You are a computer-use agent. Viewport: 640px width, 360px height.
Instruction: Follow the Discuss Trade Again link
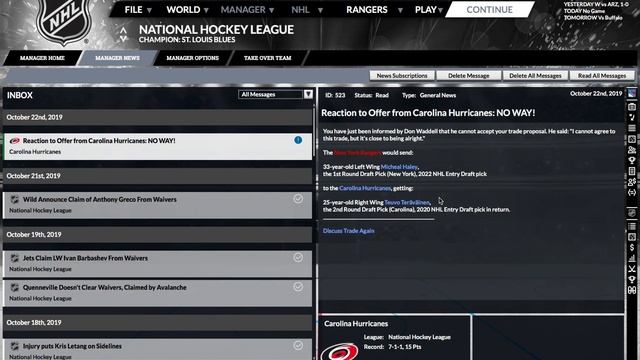(x=349, y=231)
